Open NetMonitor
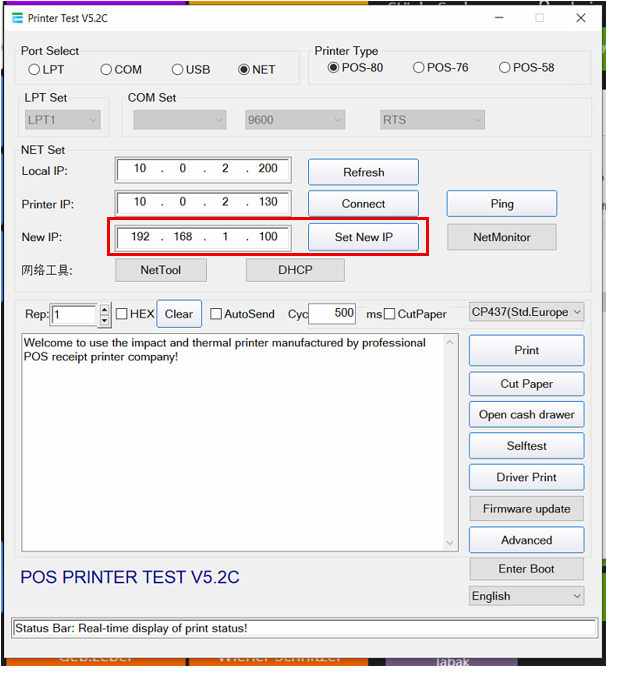 (x=501, y=238)
